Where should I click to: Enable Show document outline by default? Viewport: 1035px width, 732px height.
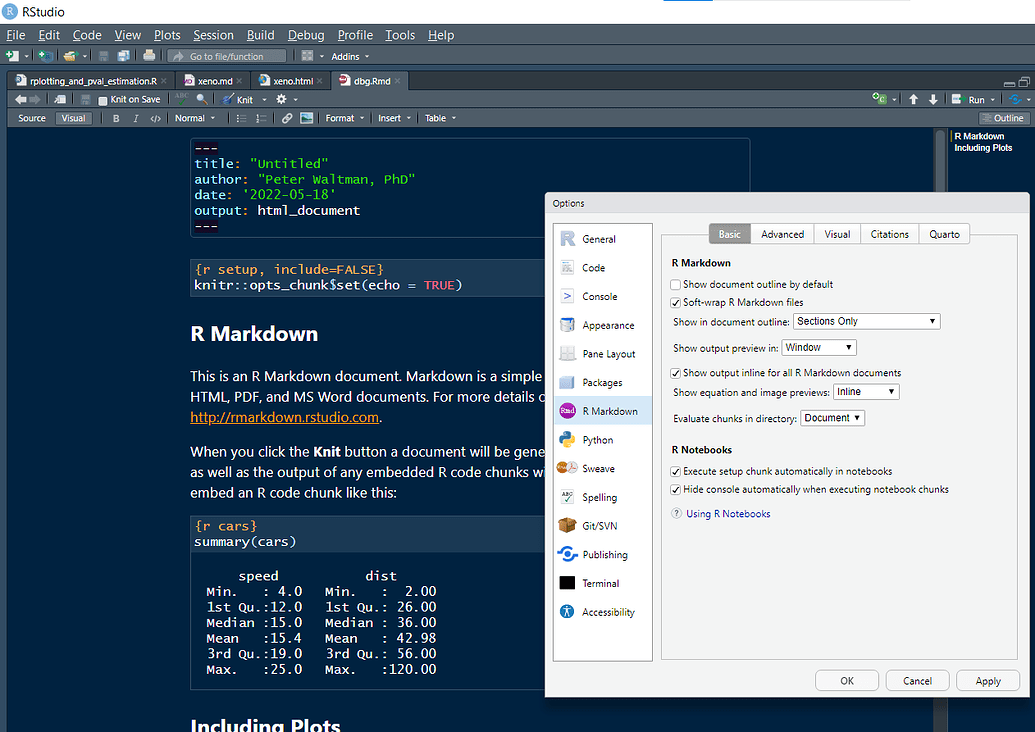(676, 285)
